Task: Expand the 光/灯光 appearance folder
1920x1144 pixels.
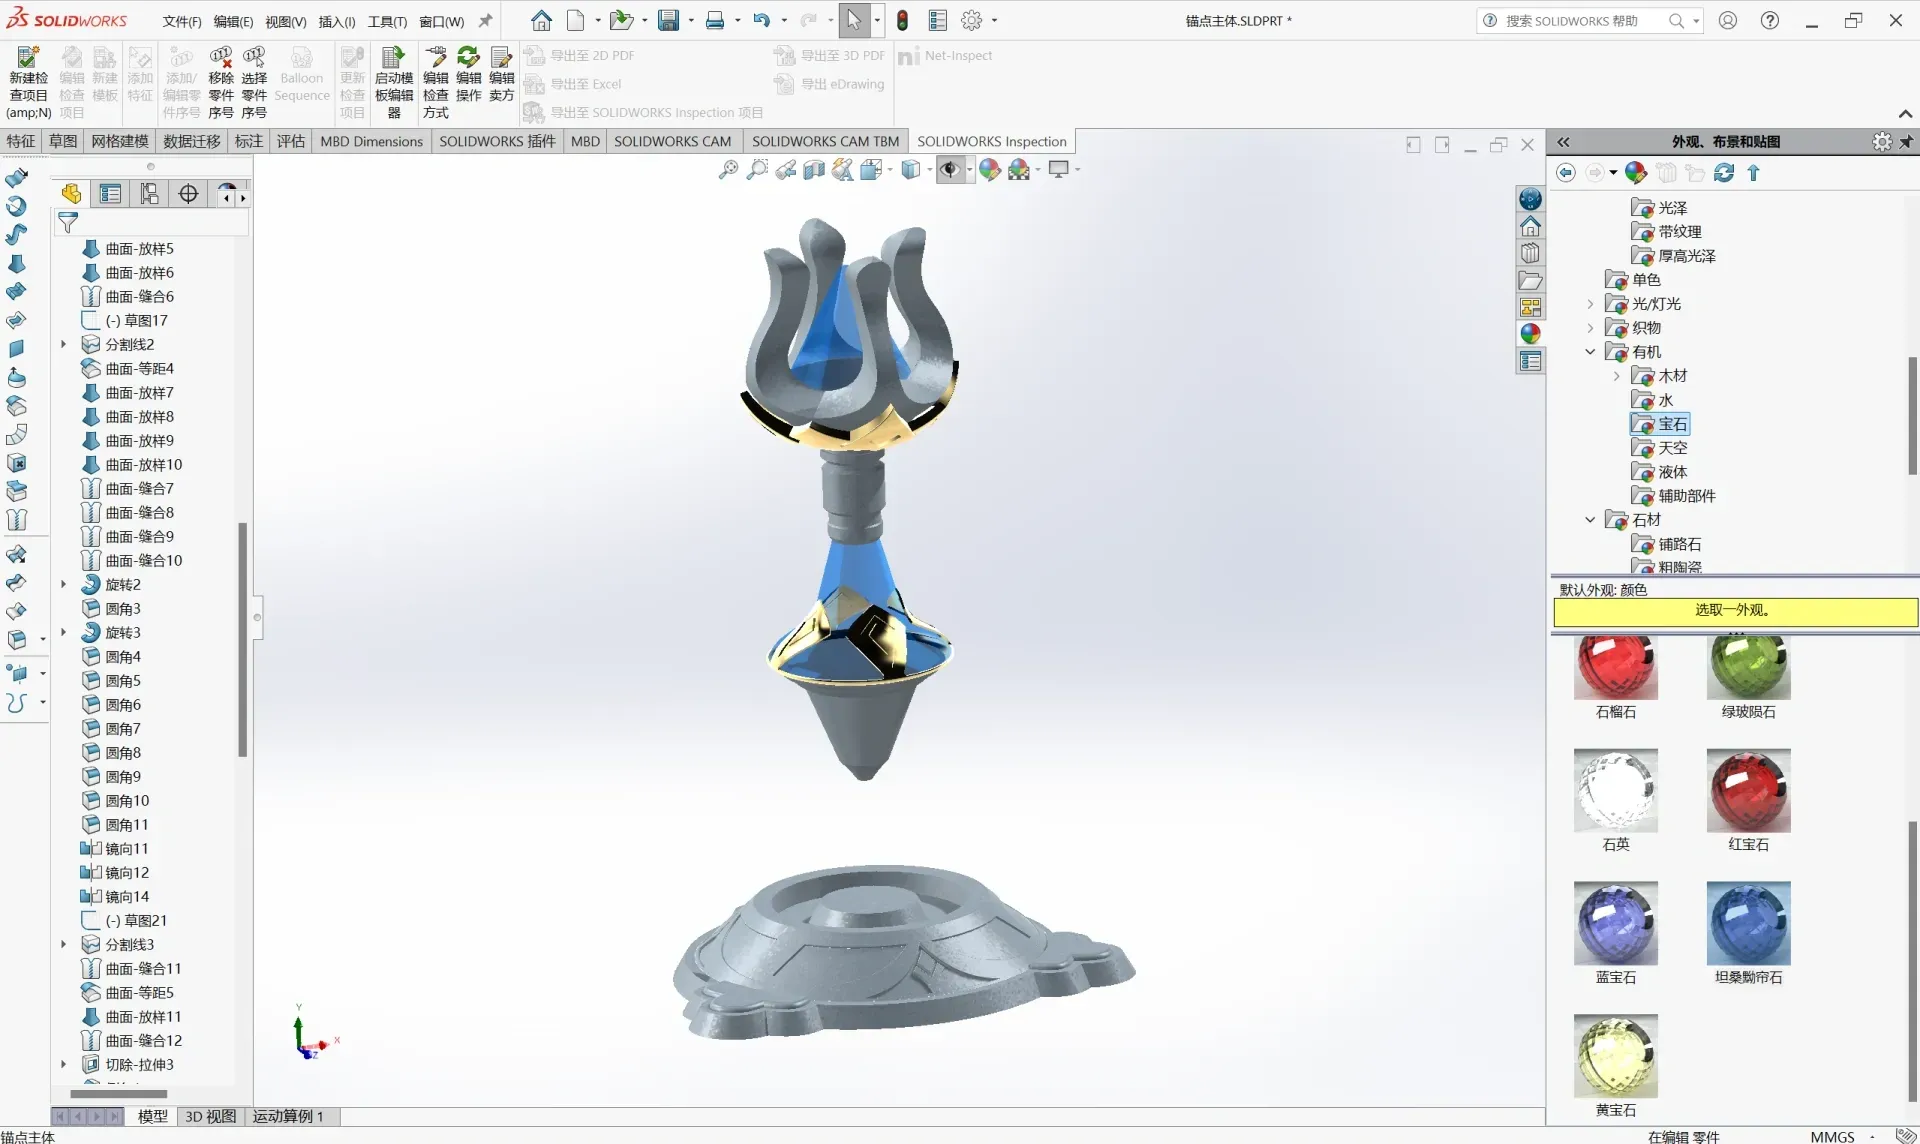Action: pyautogui.click(x=1590, y=304)
